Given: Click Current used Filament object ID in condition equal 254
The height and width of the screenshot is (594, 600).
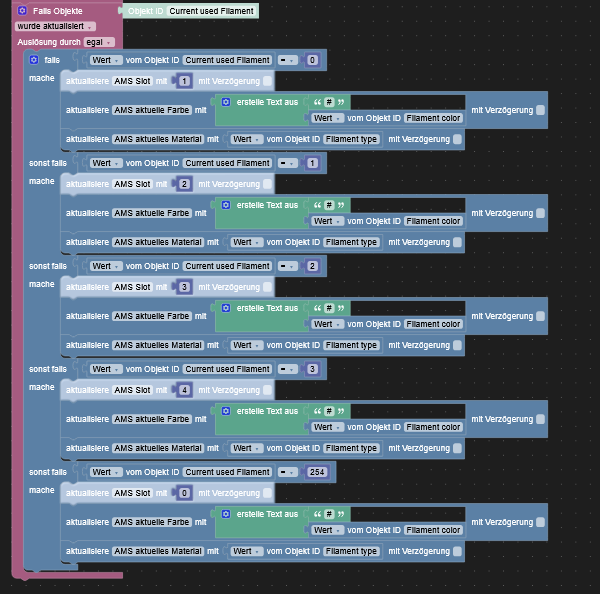Looking at the screenshot, I should [228, 472].
